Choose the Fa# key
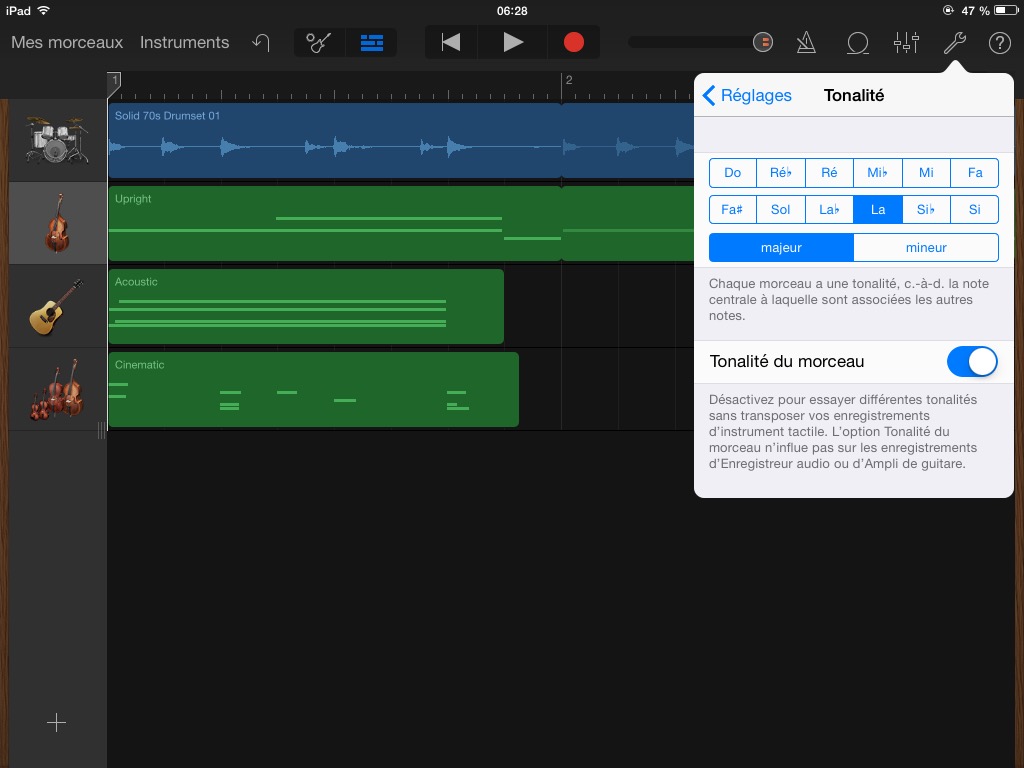1024x768 pixels. 732,210
